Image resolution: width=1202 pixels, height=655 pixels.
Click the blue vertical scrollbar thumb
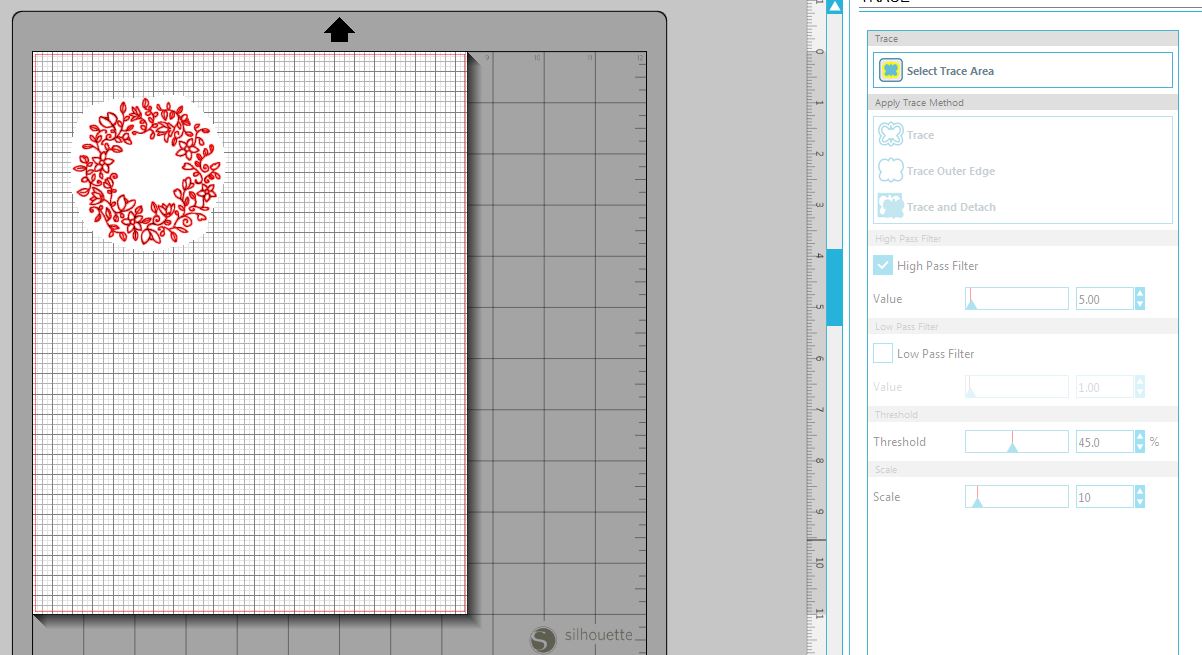coord(834,287)
